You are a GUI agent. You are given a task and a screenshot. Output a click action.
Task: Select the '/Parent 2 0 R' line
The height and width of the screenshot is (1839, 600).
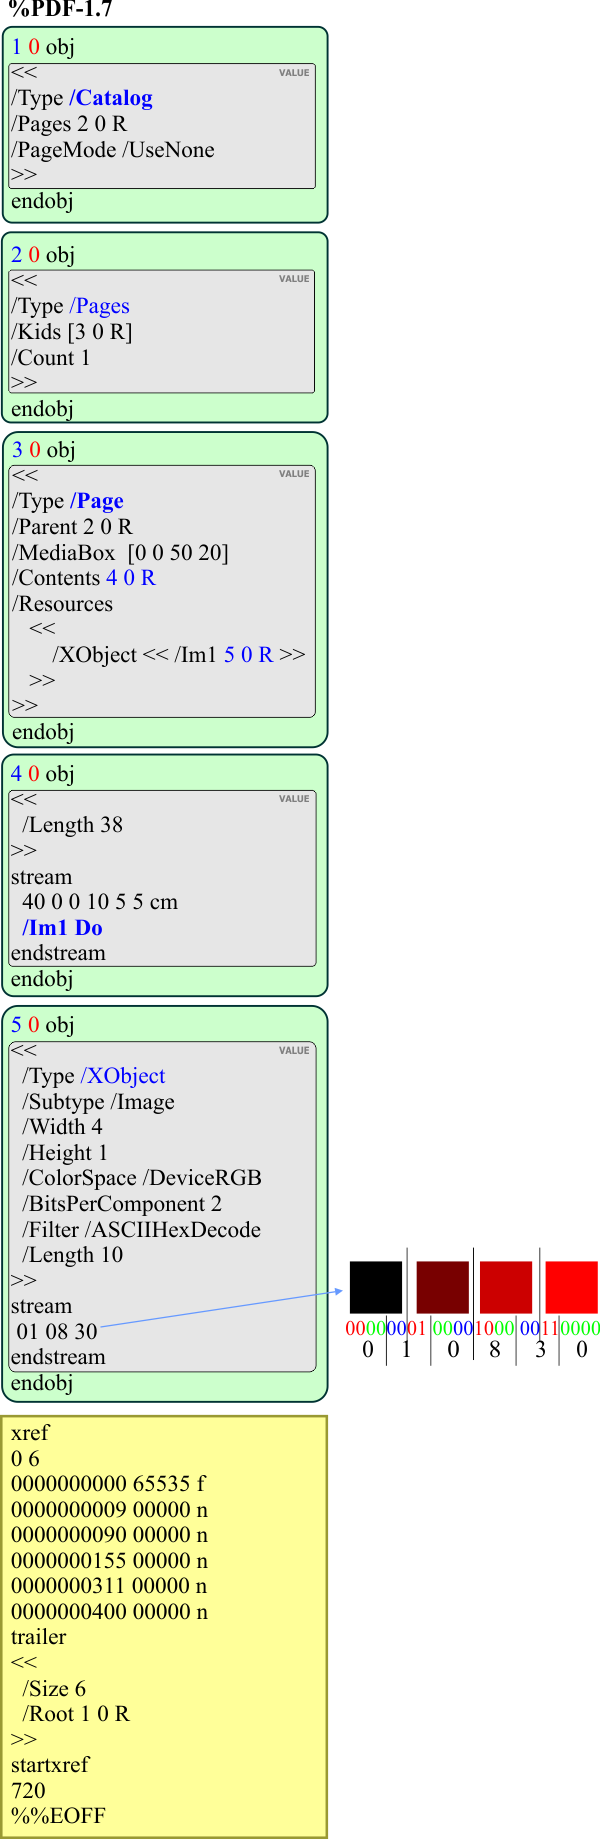click(x=72, y=527)
